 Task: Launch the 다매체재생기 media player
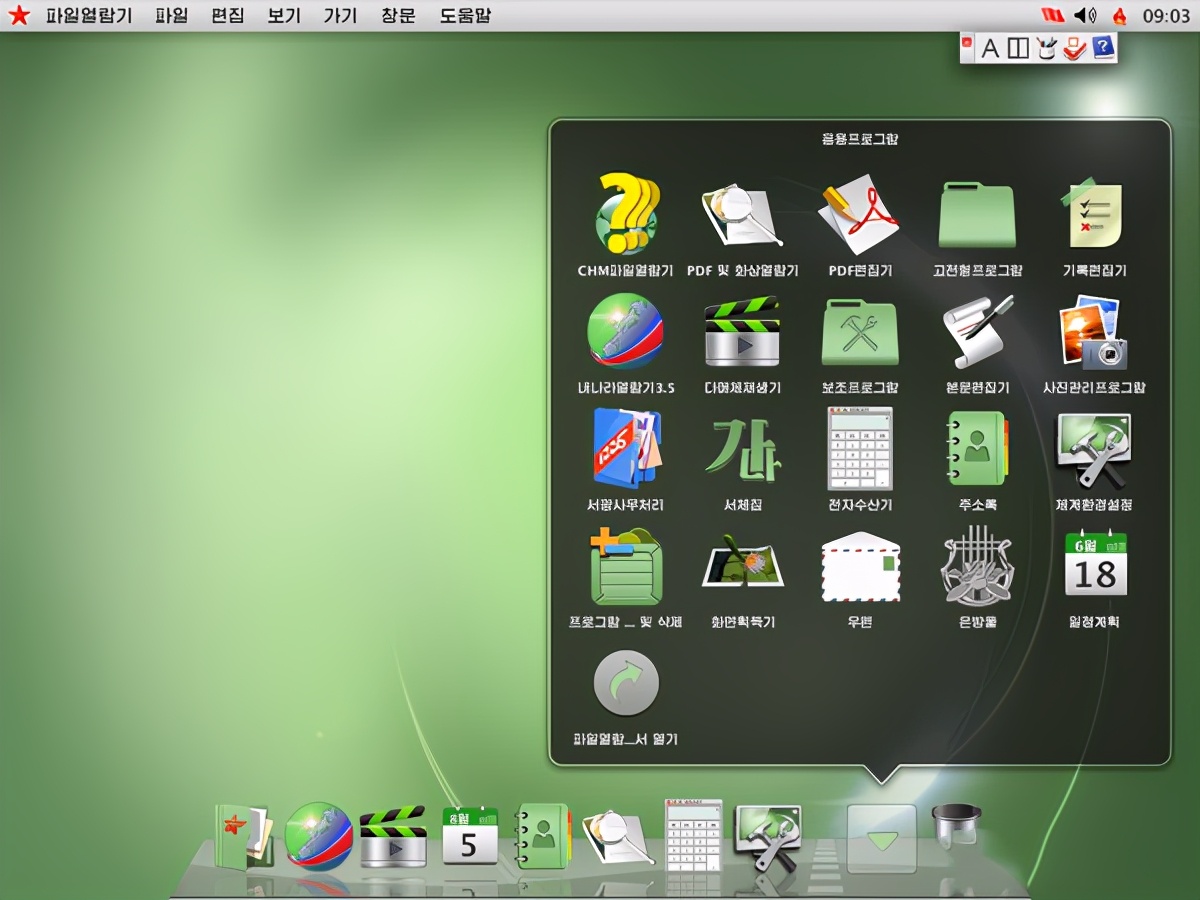(x=742, y=332)
